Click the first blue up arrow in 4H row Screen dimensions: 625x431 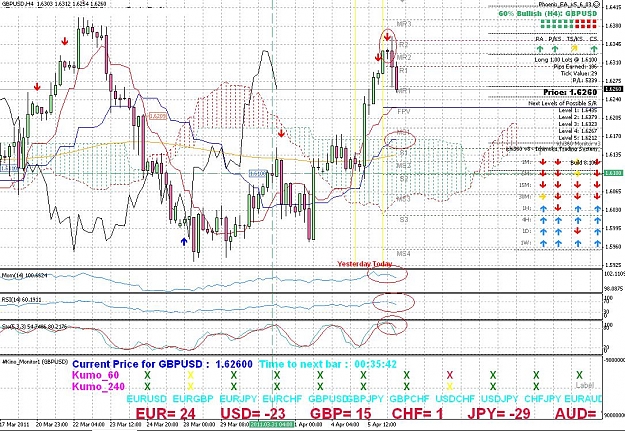(543, 220)
